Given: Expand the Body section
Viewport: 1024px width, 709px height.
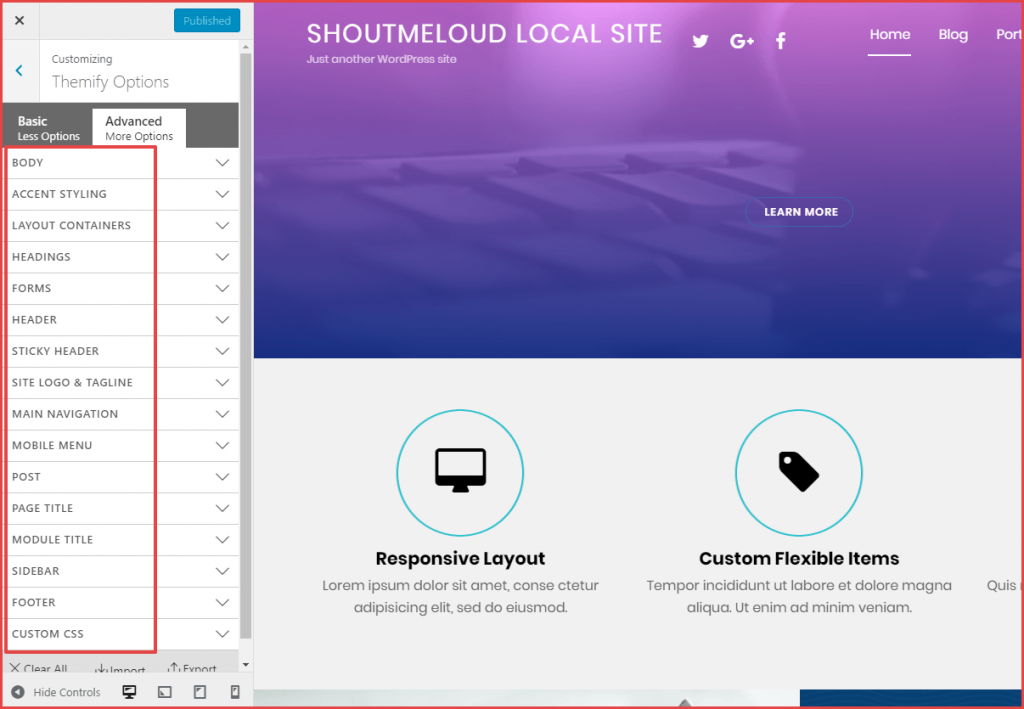Looking at the screenshot, I should click(121, 163).
